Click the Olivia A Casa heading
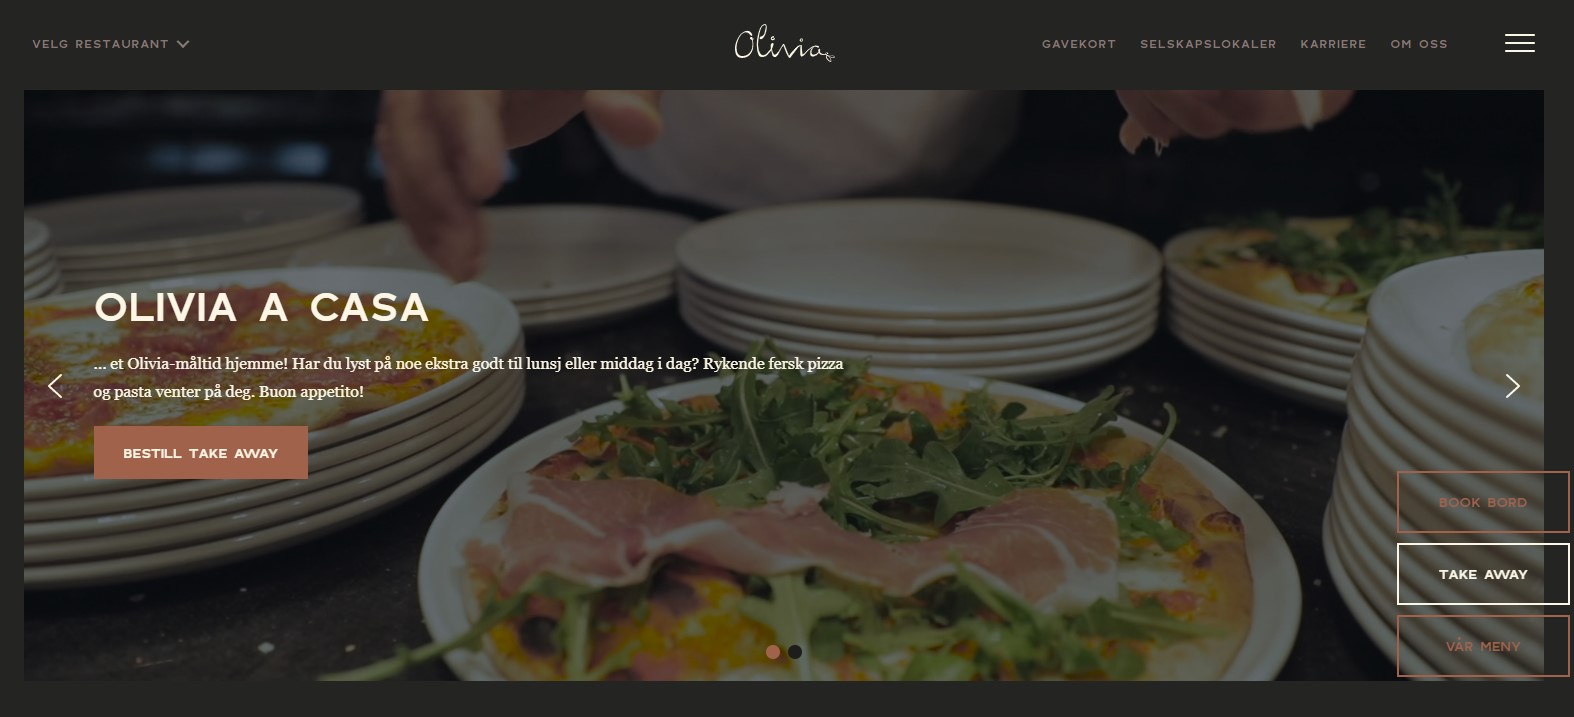Image resolution: width=1574 pixels, height=717 pixels. point(261,307)
